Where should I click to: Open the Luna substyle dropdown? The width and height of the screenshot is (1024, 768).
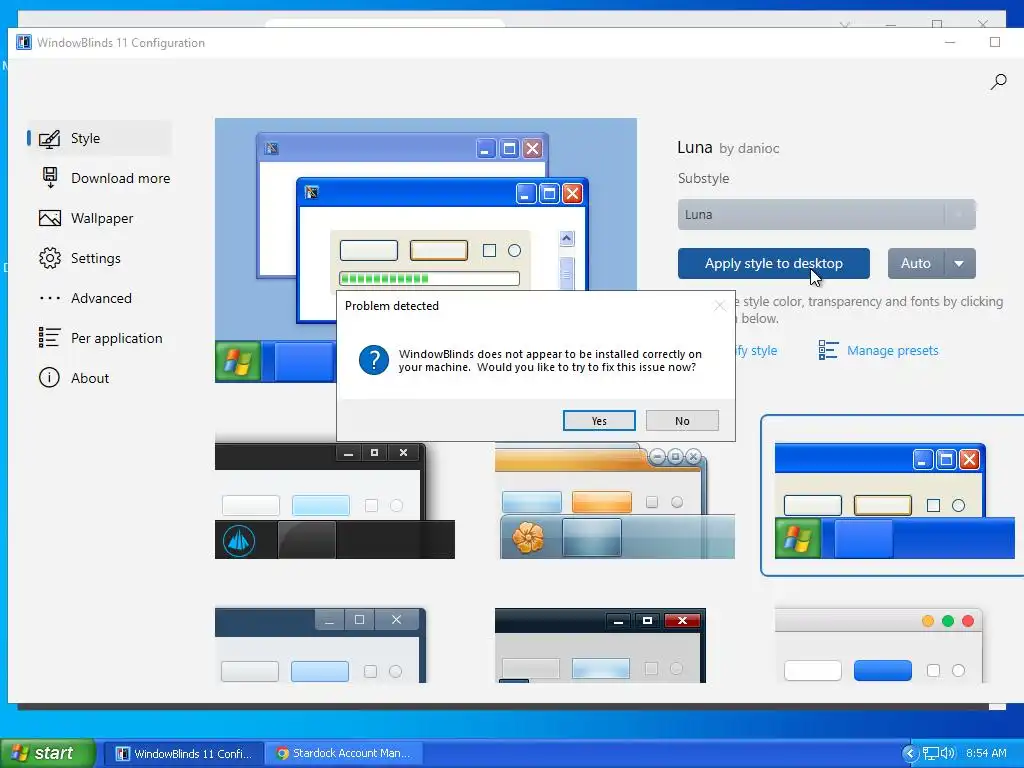(x=827, y=214)
